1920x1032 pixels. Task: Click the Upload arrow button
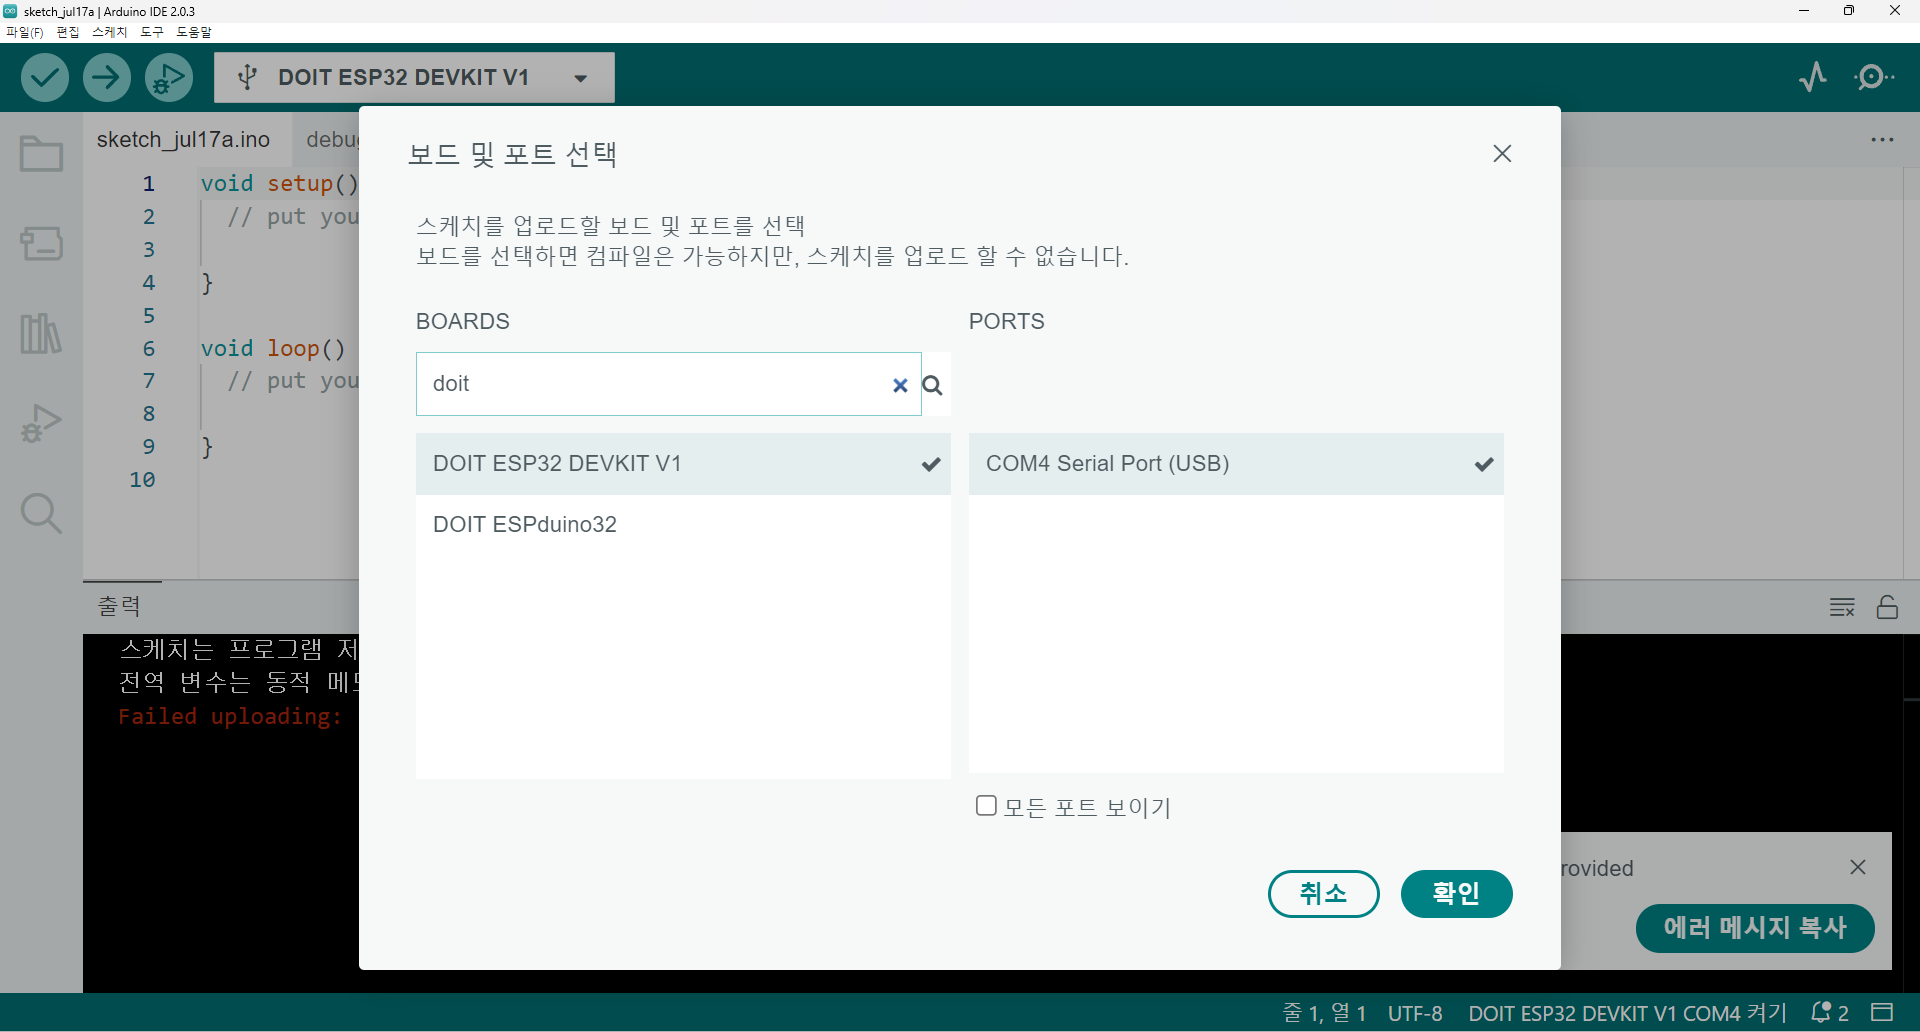point(107,78)
